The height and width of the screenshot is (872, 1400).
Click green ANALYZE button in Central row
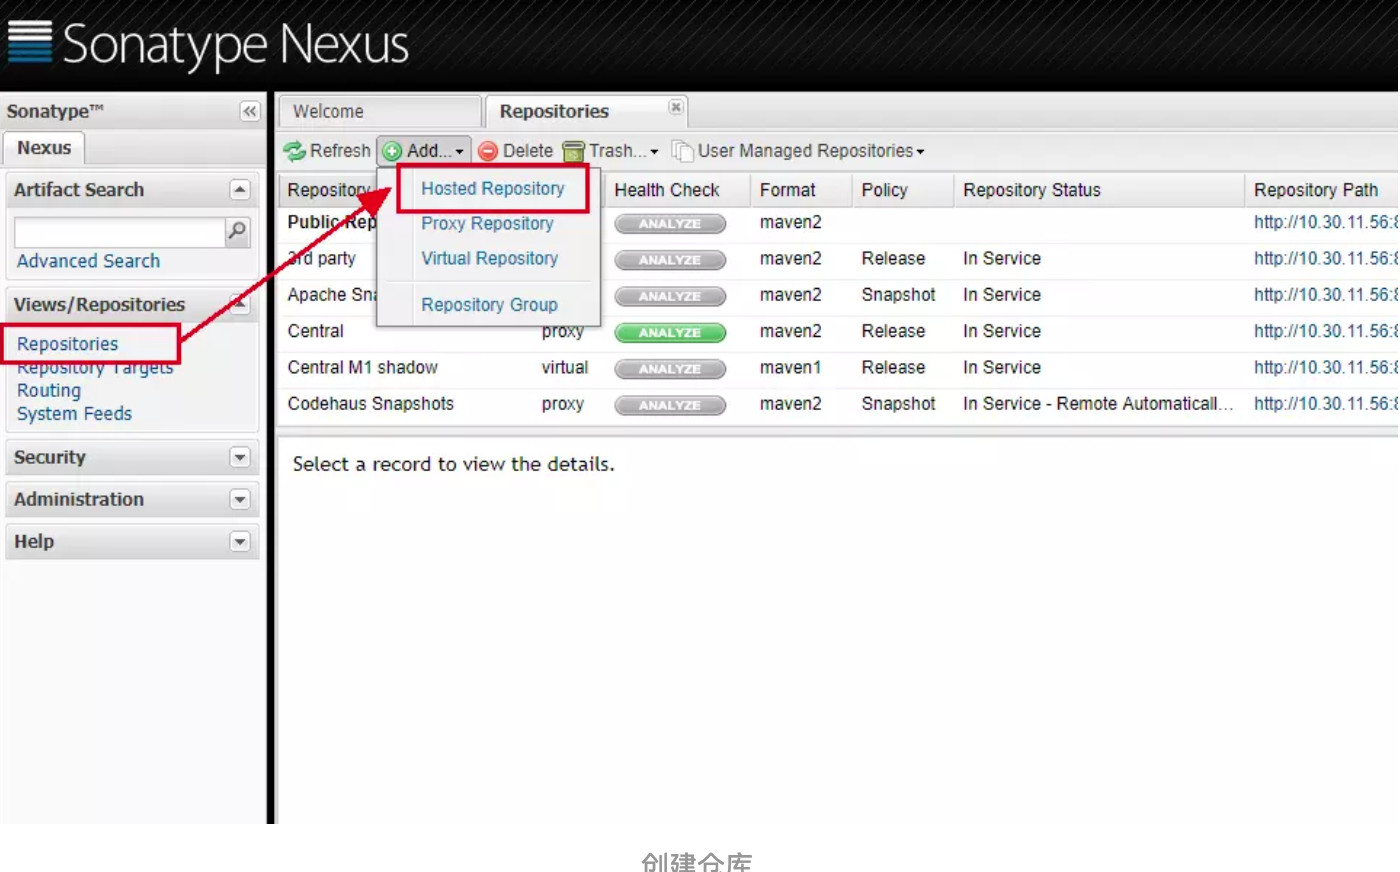[x=670, y=332]
